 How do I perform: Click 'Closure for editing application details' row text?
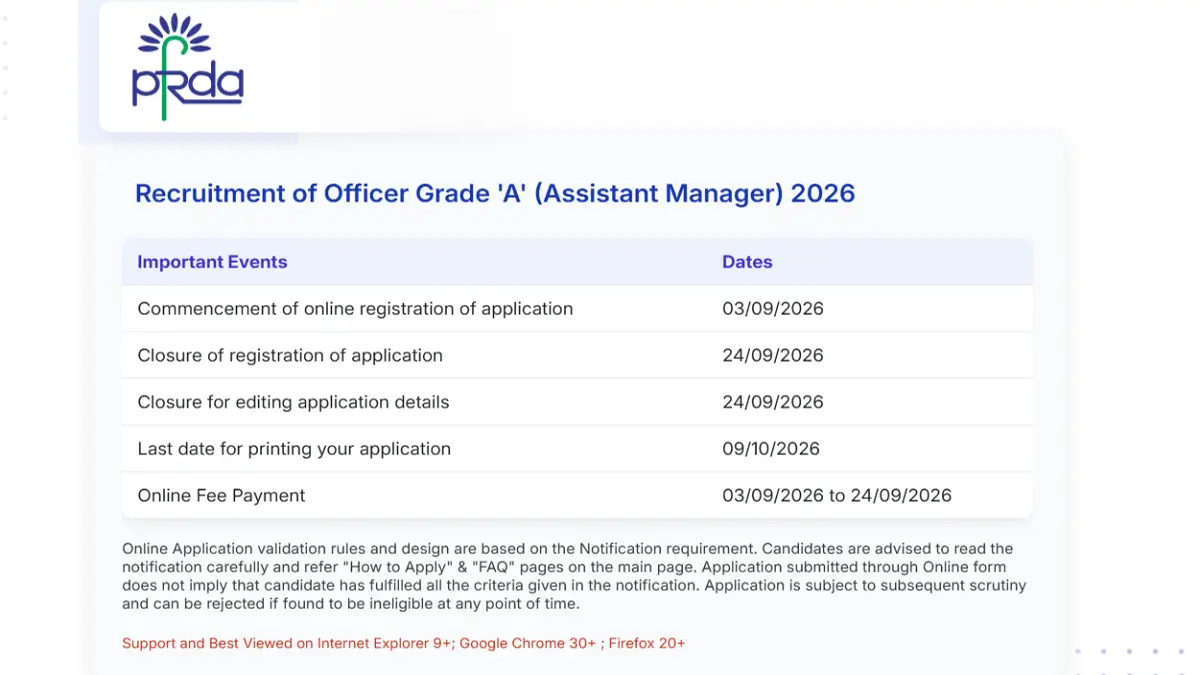[x=293, y=402]
